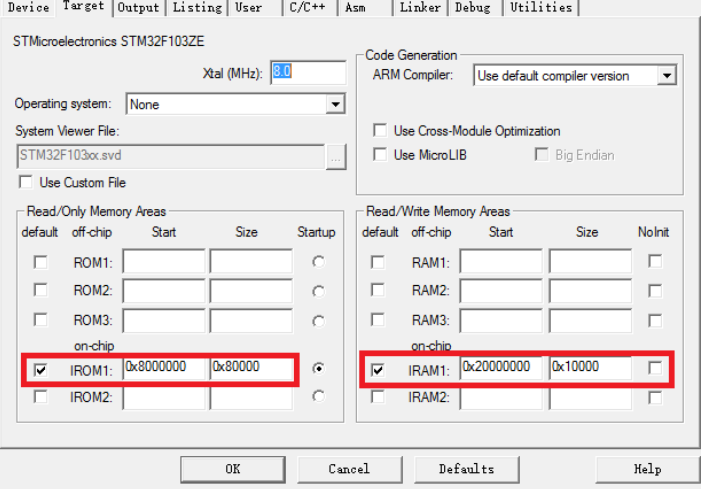Click the IRAM1 Start field 0x20000000

point(501,368)
